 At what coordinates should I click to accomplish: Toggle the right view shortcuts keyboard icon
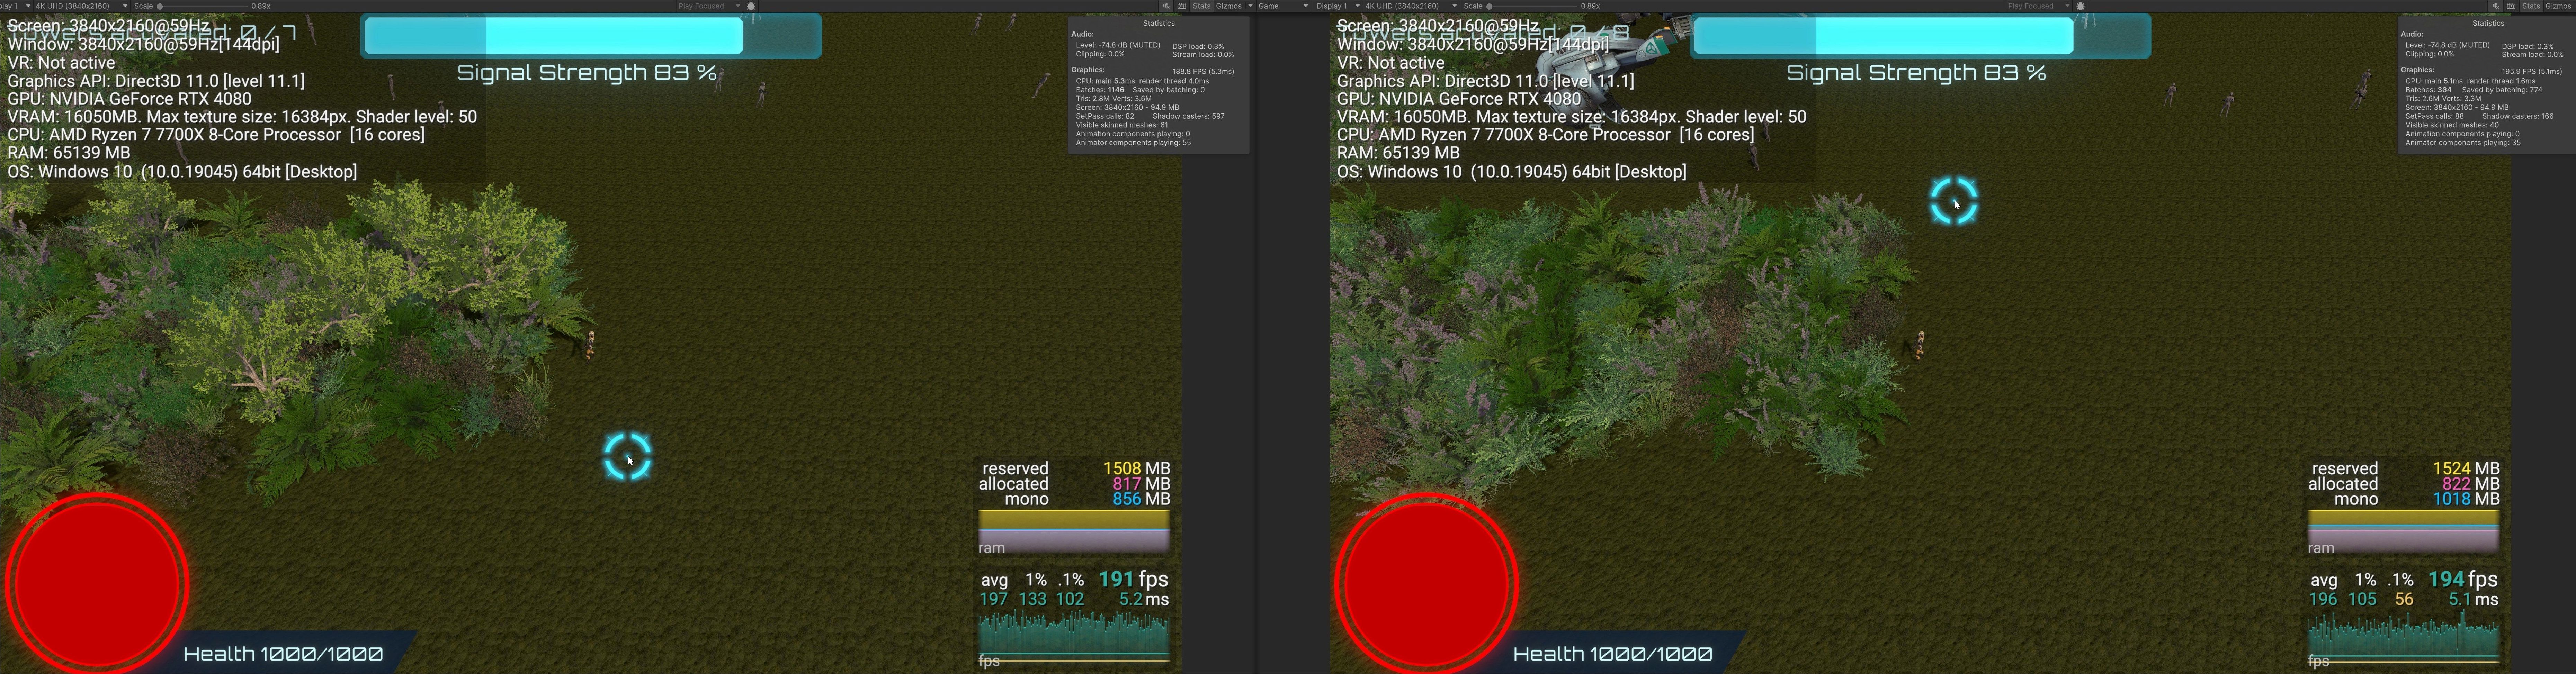coord(2511,6)
